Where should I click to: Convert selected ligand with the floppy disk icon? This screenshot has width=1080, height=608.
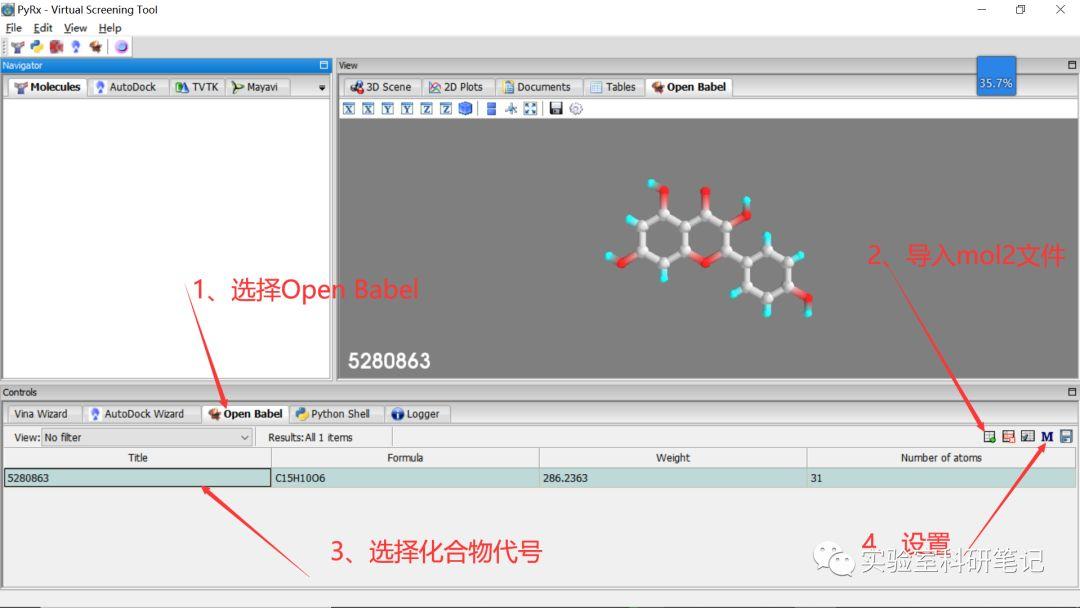coord(1064,436)
